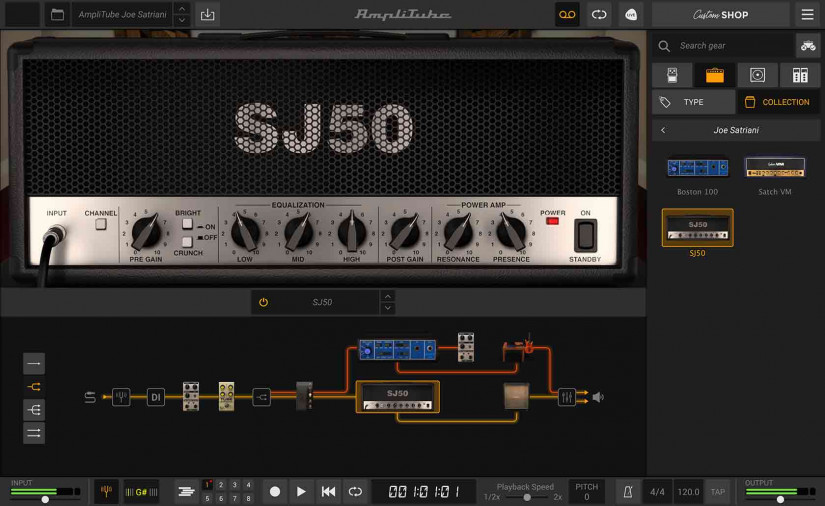Open the SJ50 model name selector
825x506 pixels.
pyautogui.click(x=322, y=302)
